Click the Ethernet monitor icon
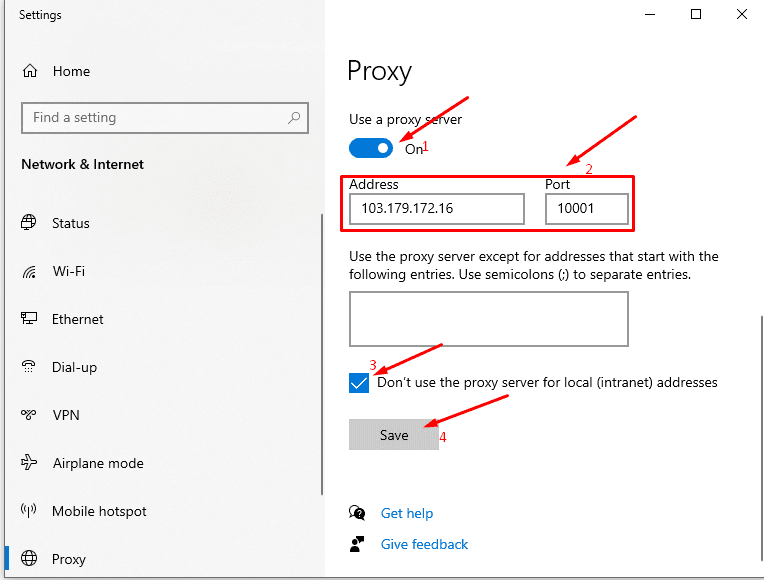This screenshot has height=580, width=764. pyautogui.click(x=29, y=319)
